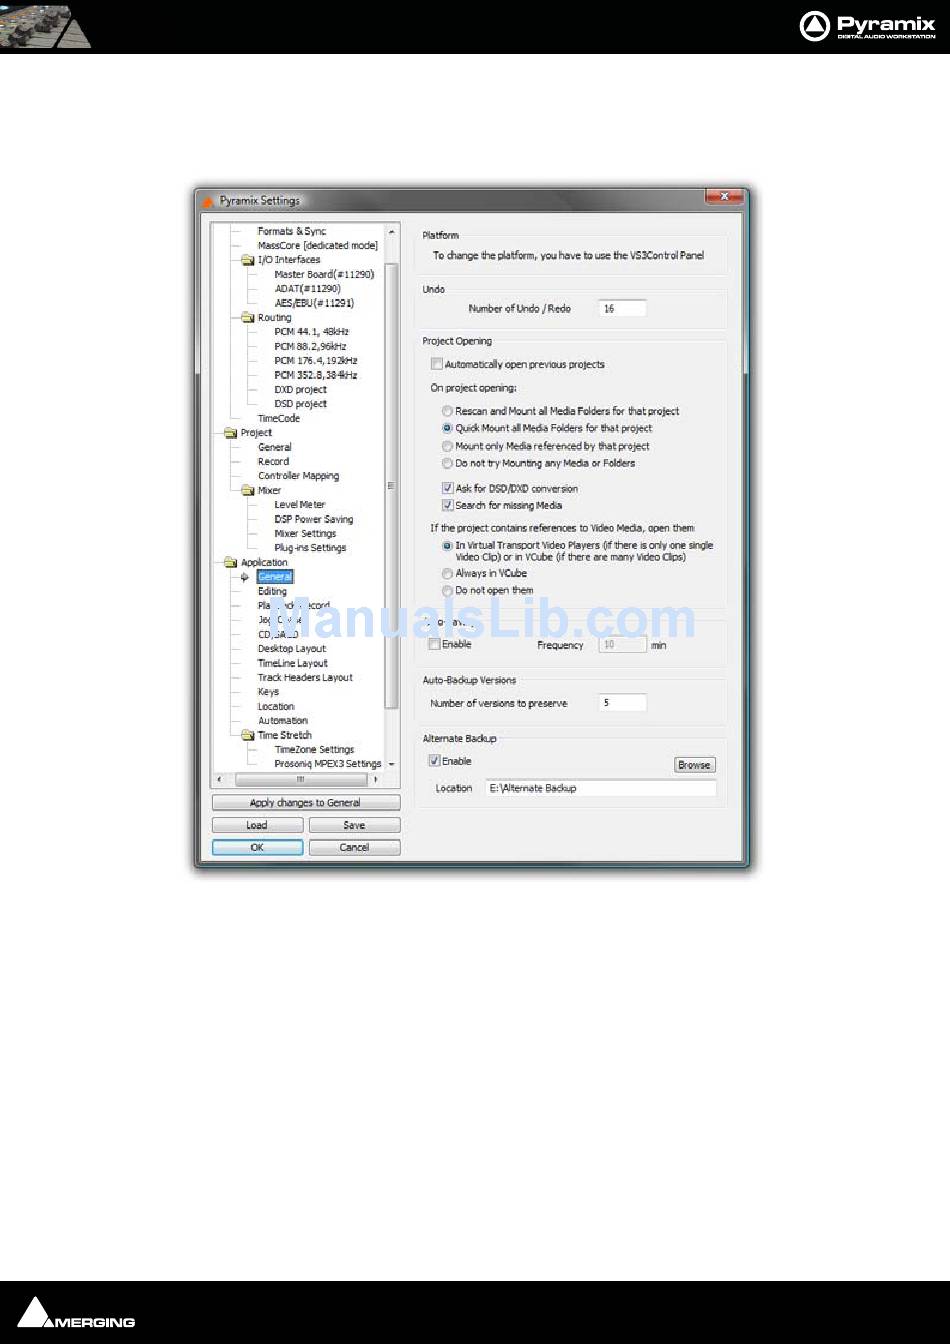Select Mount only Media referenced by project

(x=448, y=446)
